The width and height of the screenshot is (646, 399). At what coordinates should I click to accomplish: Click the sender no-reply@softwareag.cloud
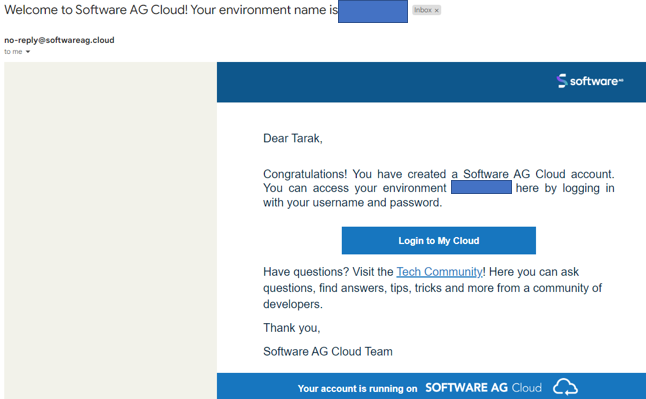[59, 40]
